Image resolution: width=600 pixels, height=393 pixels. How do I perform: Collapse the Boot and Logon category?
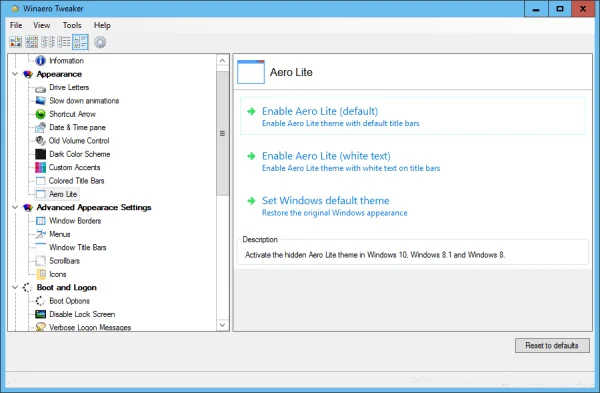[x=15, y=287]
